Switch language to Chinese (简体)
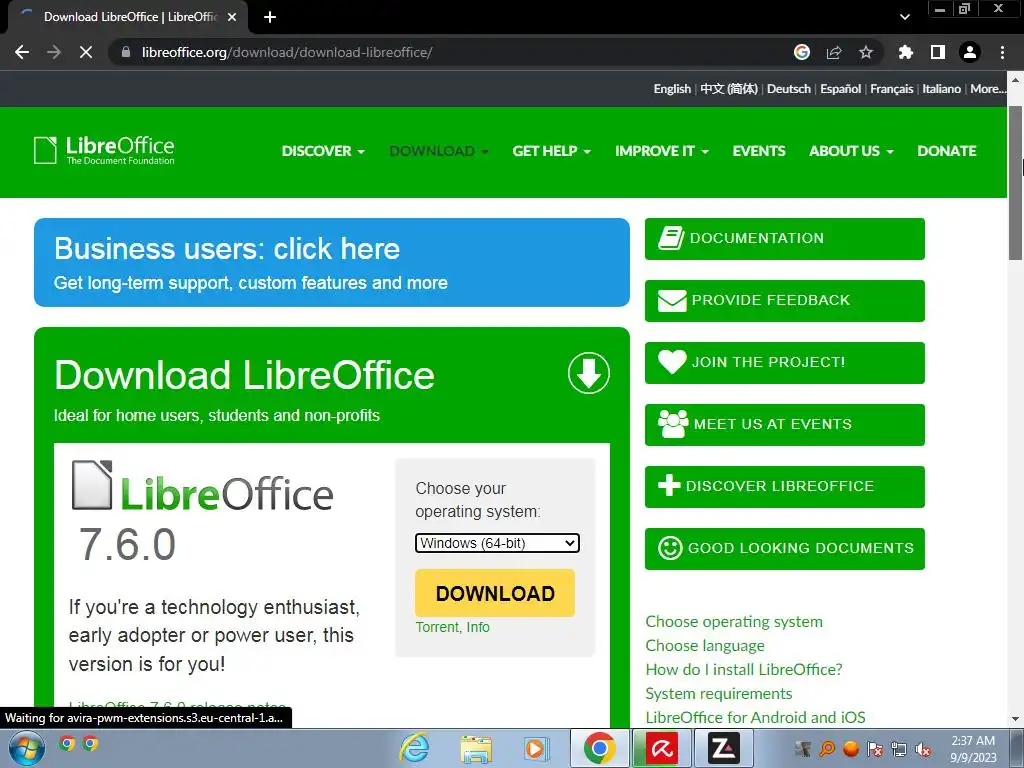 coord(729,89)
